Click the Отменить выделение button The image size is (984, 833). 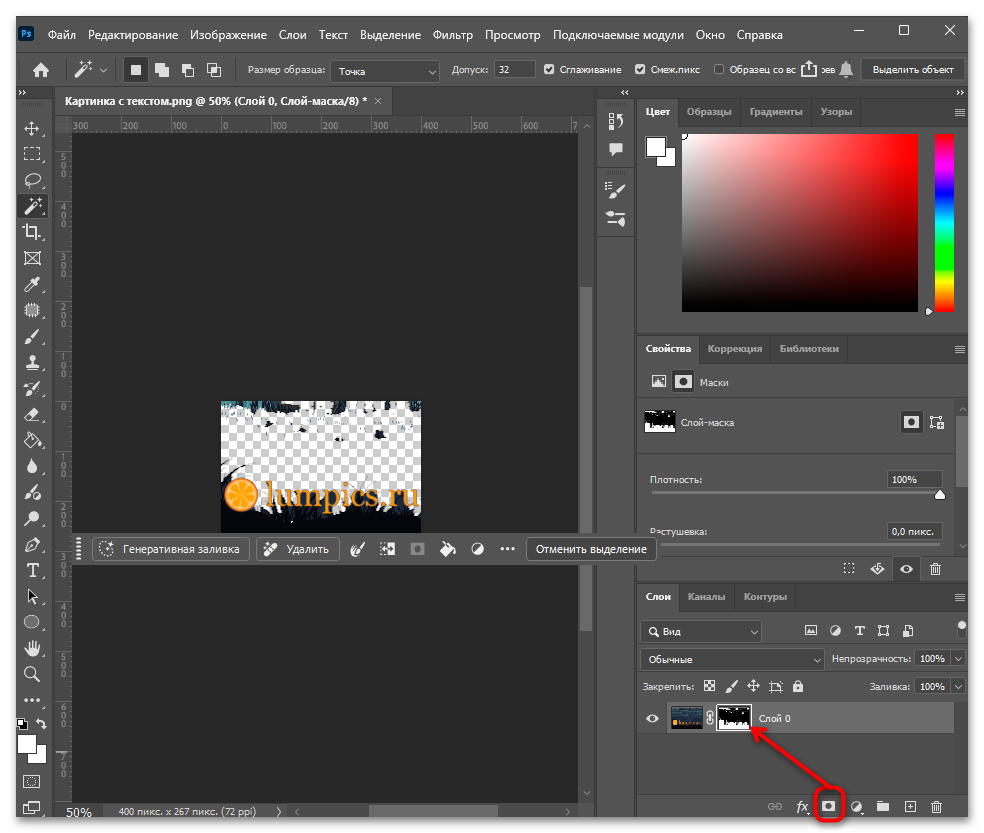click(591, 549)
